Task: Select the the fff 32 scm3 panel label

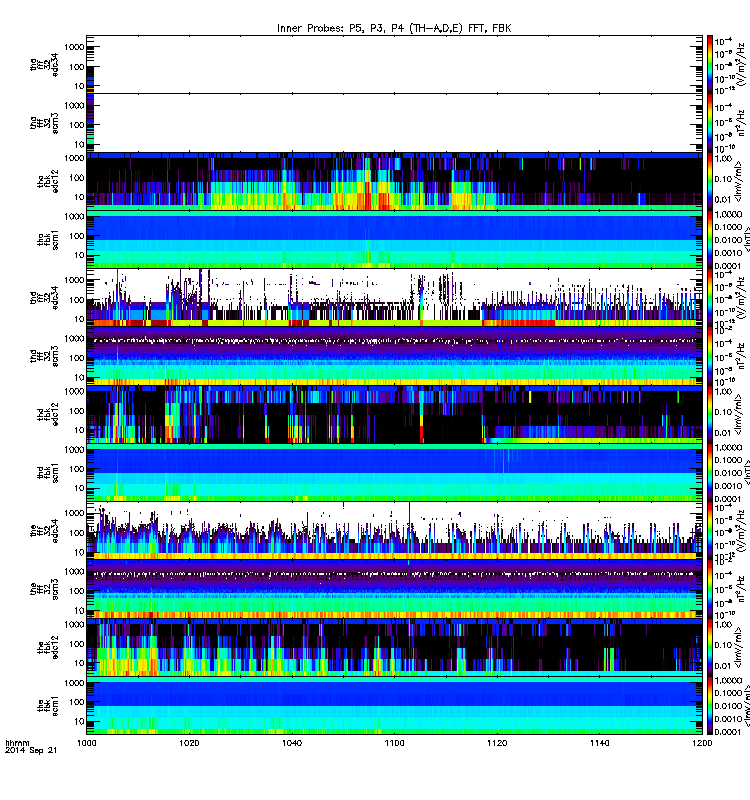Action: click(x=44, y=589)
